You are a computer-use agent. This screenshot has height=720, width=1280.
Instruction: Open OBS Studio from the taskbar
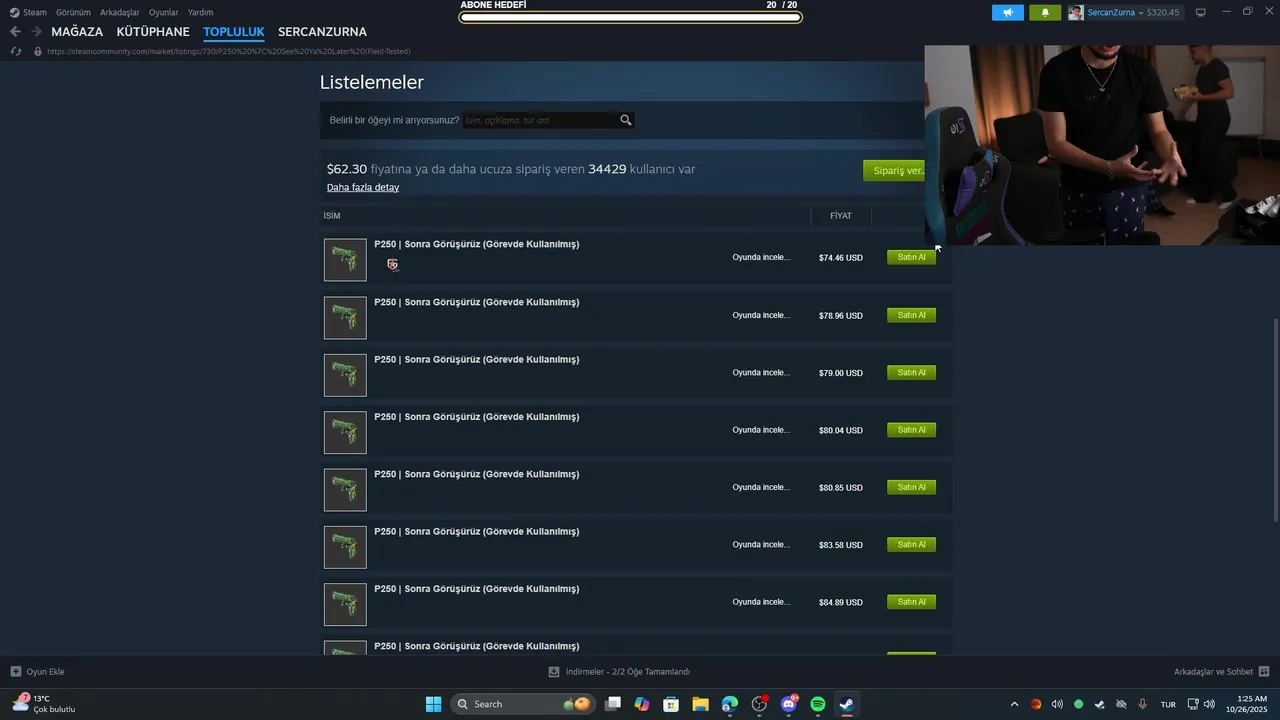[759, 704]
